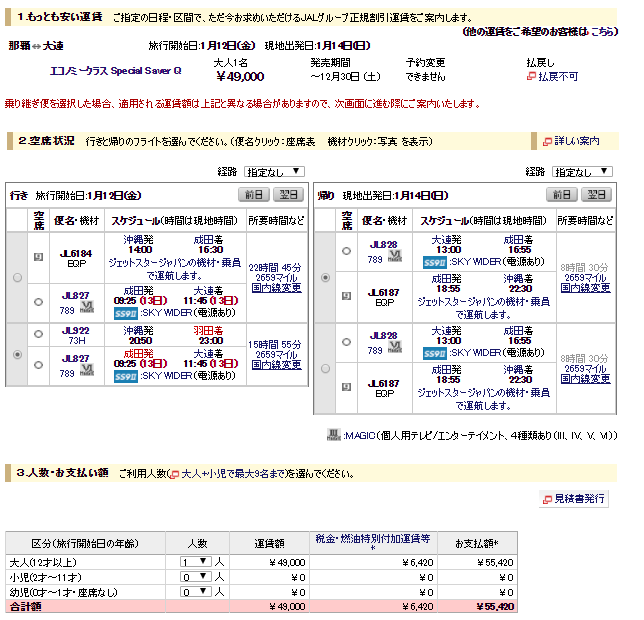
Task: Select JL828 radio in the selected return itinerary
Action: 346,251
